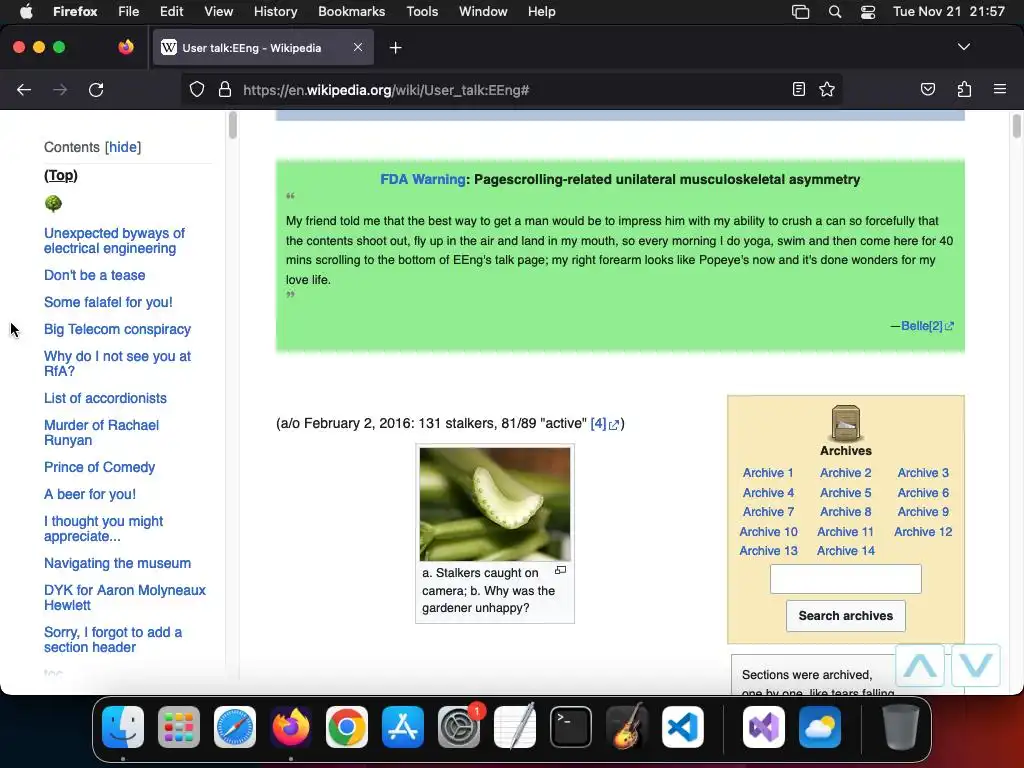The width and height of the screenshot is (1024, 768).
Task: Open the View menu
Action: click(x=218, y=12)
